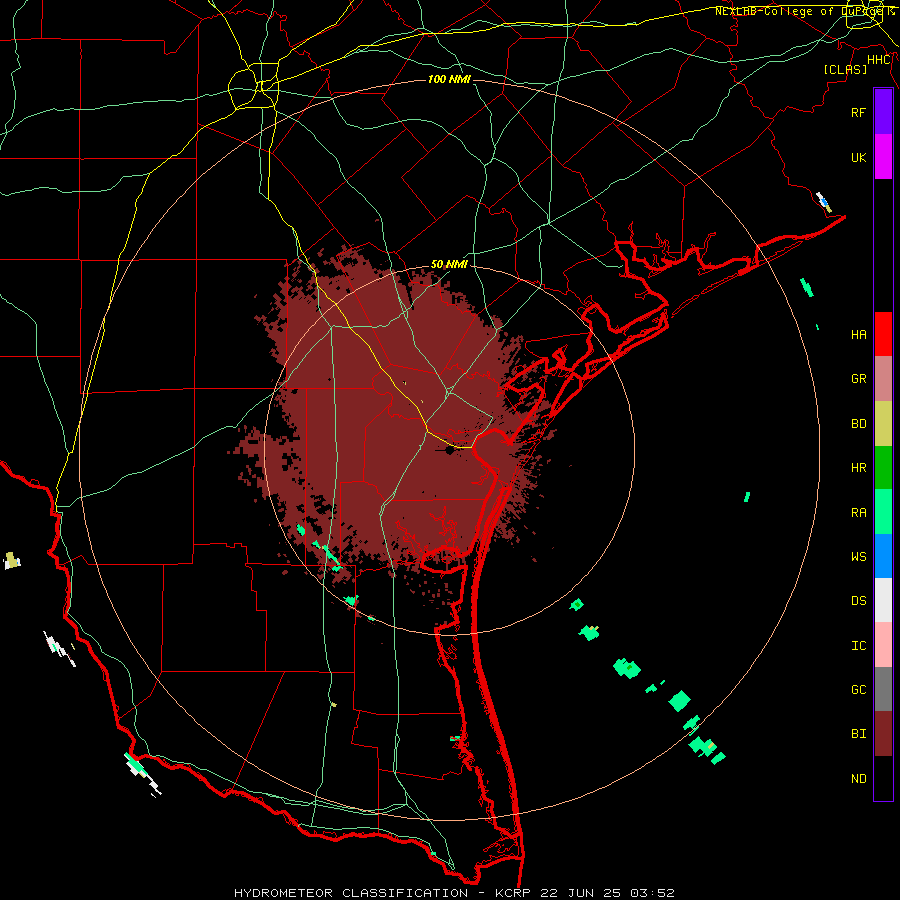
Task: Click the BI brown legend swatch
Action: point(883,734)
